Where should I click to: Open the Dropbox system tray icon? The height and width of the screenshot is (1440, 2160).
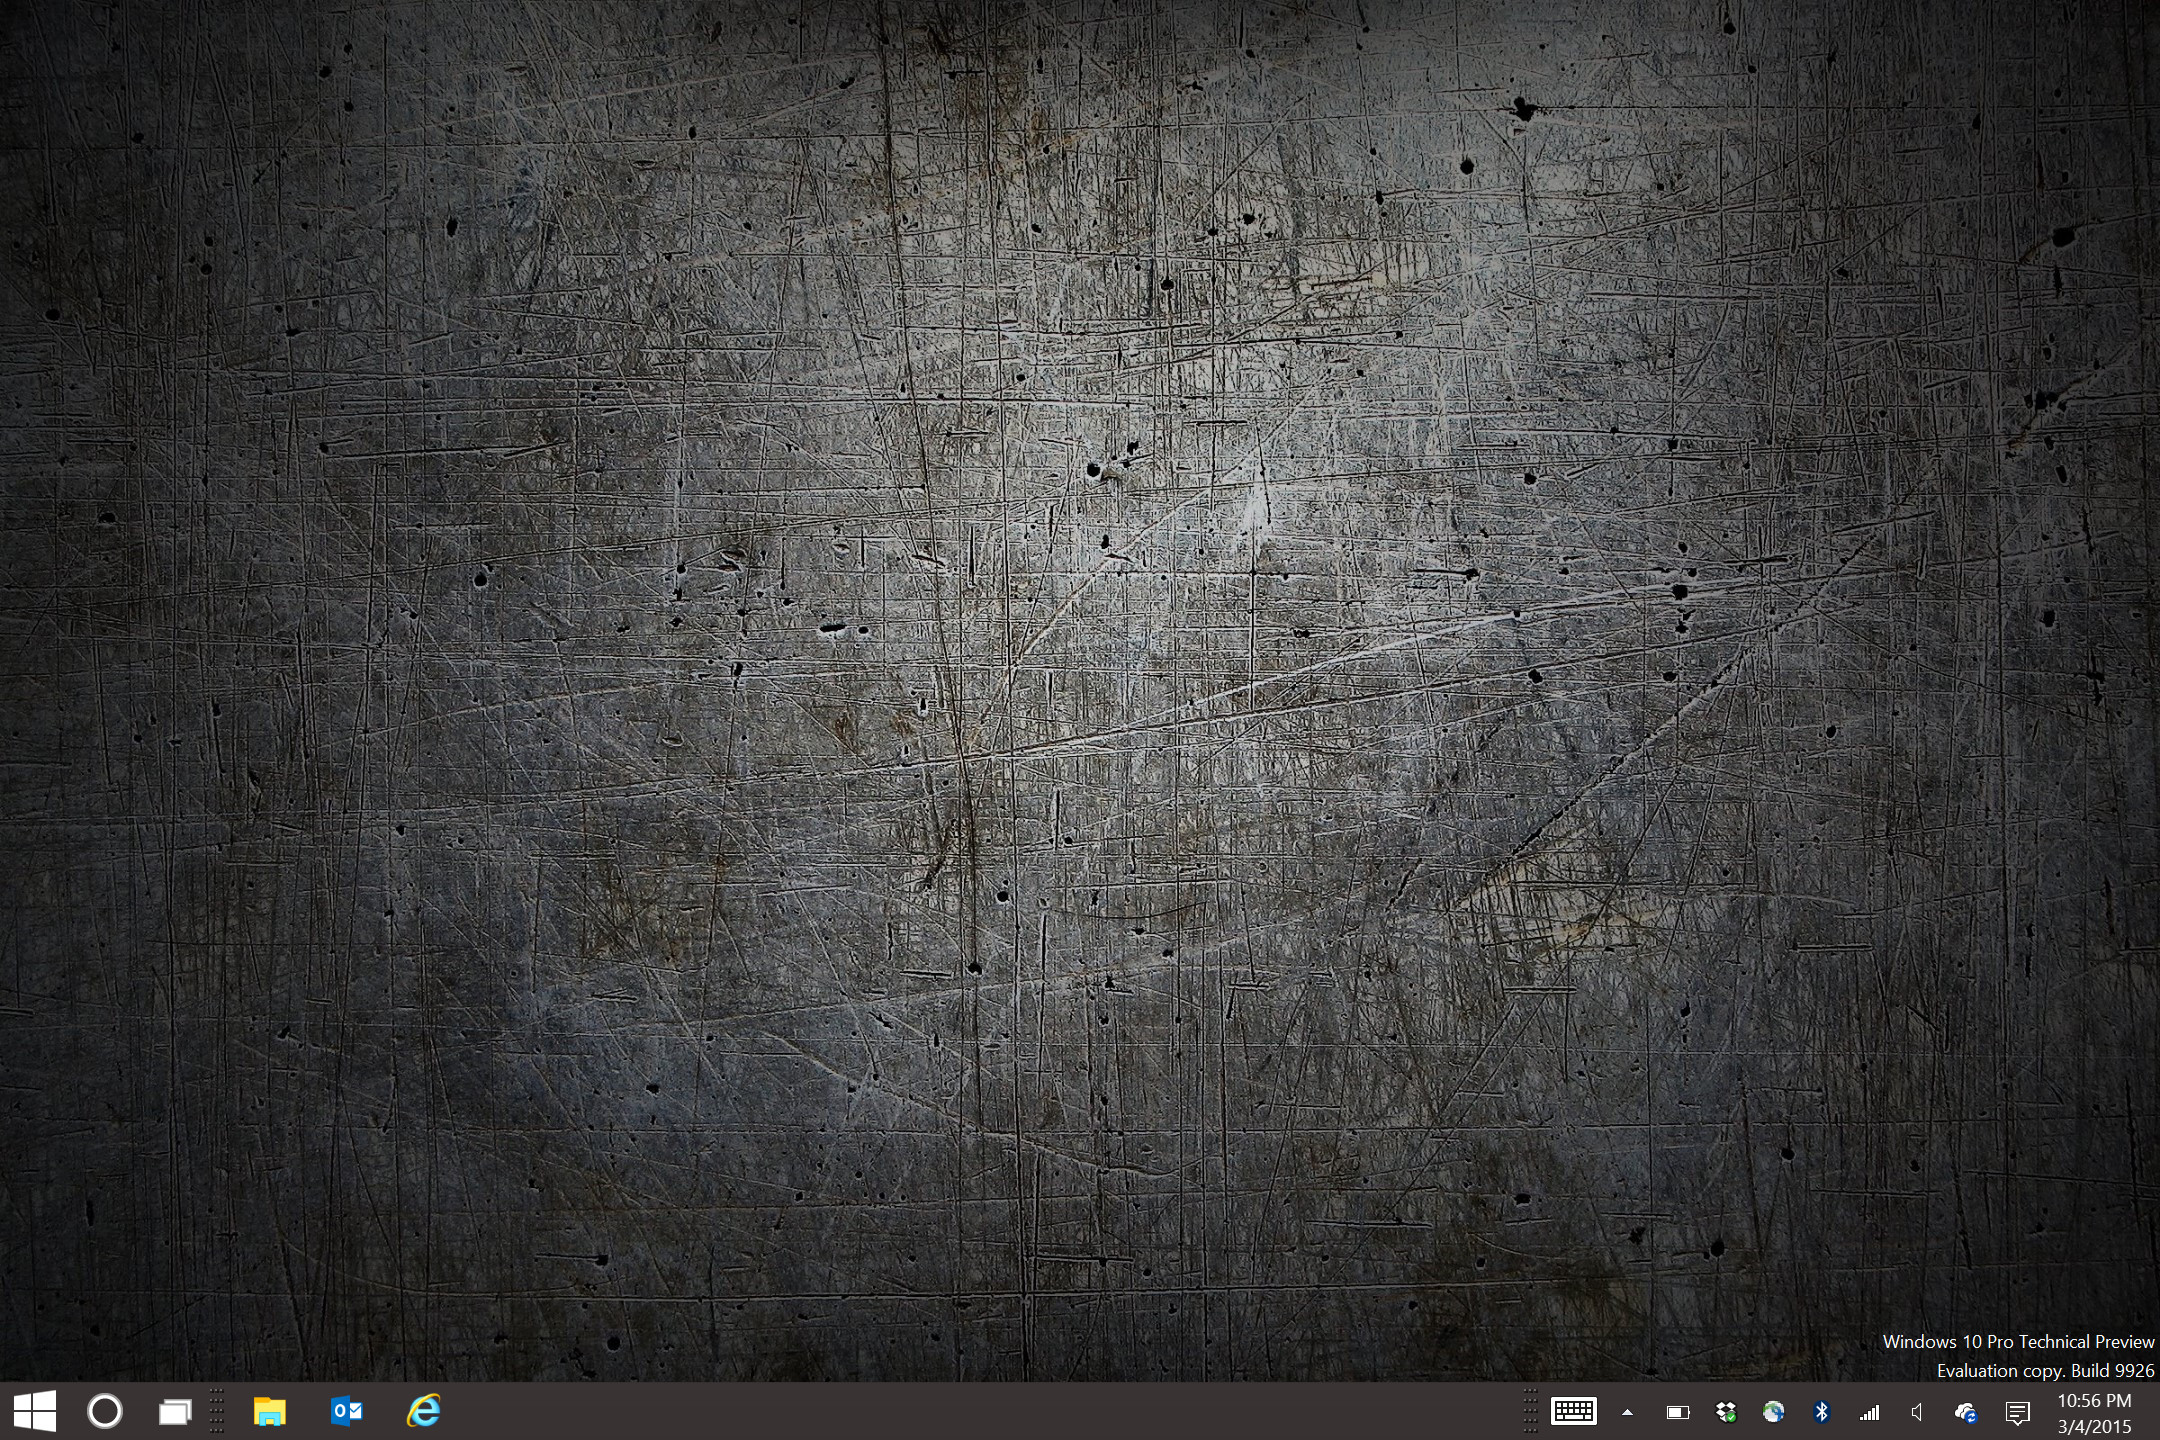tap(1725, 1411)
